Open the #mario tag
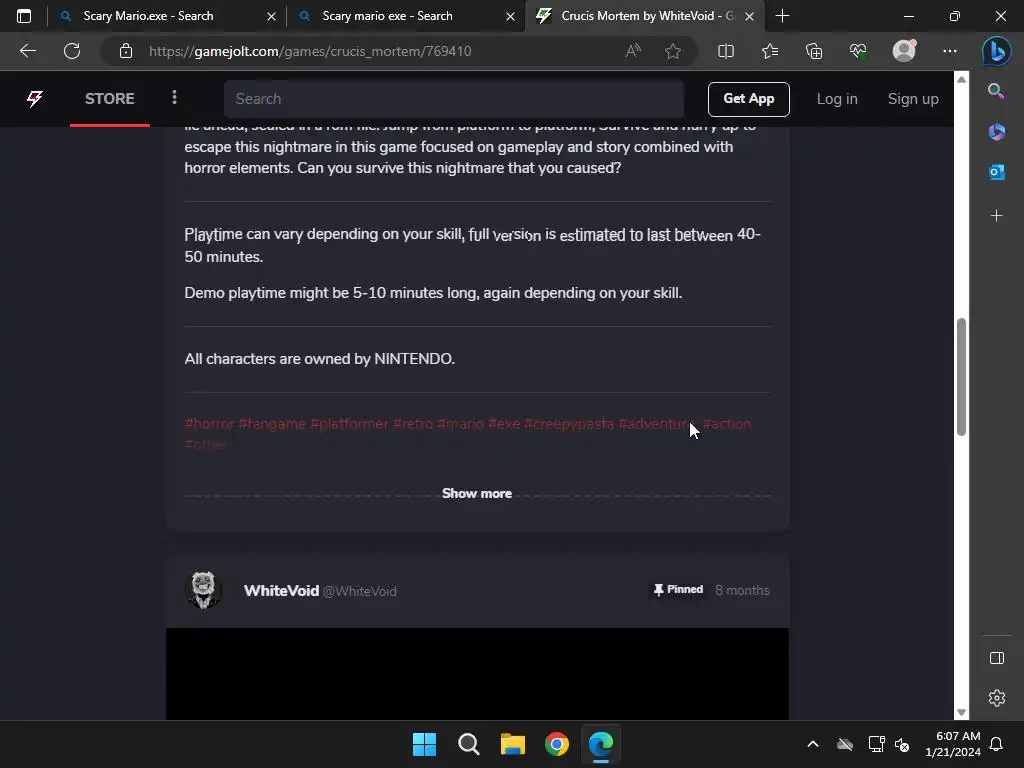 pos(460,424)
